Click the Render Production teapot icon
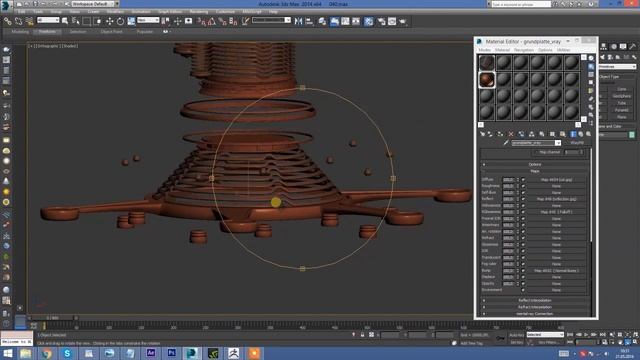Screen dimensions: 640x360 click(403, 21)
